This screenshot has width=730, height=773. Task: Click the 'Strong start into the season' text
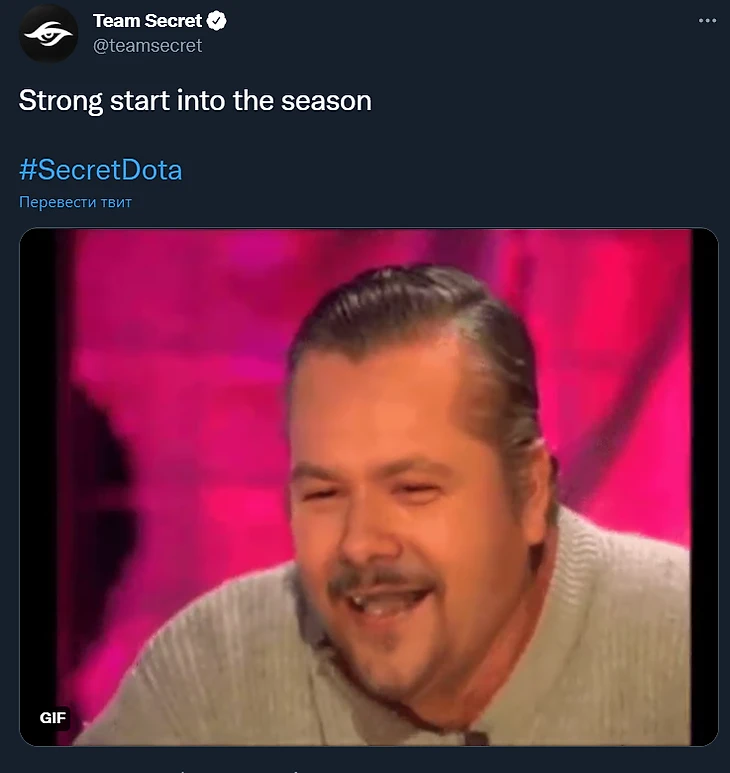pyautogui.click(x=195, y=101)
